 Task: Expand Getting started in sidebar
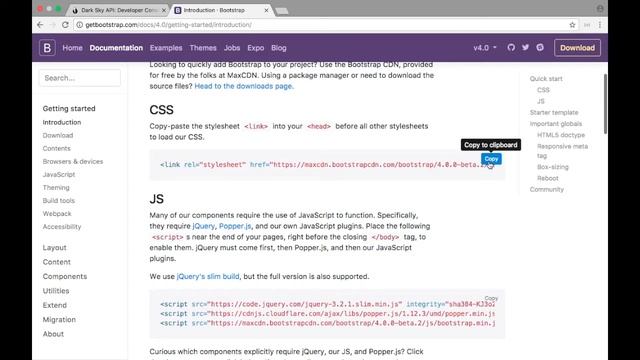69,109
